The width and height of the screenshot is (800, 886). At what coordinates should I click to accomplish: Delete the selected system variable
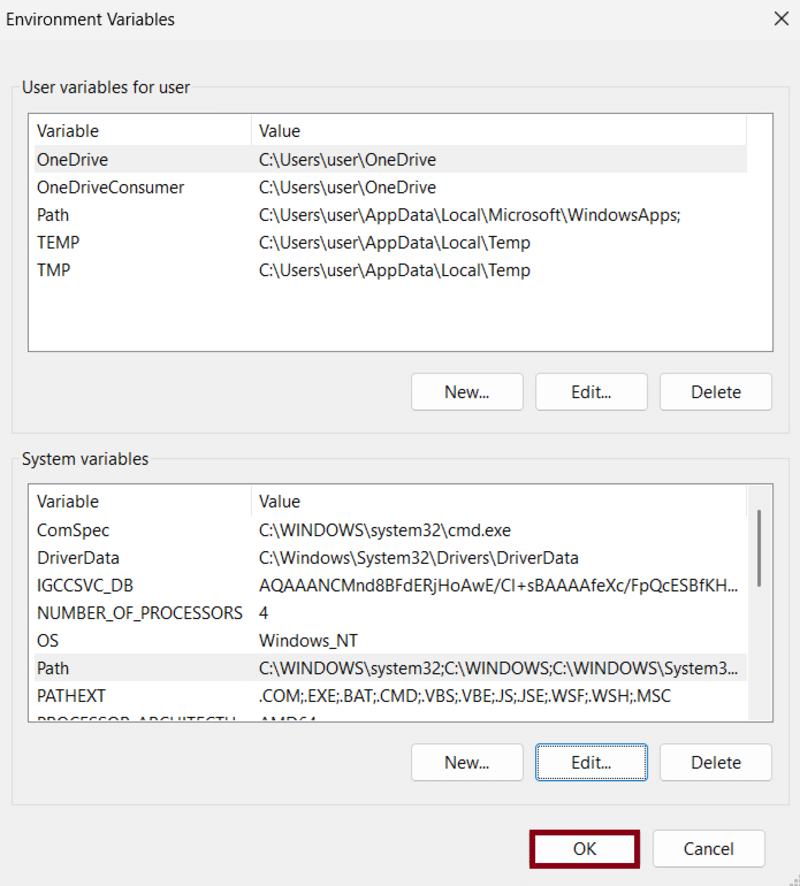715,762
